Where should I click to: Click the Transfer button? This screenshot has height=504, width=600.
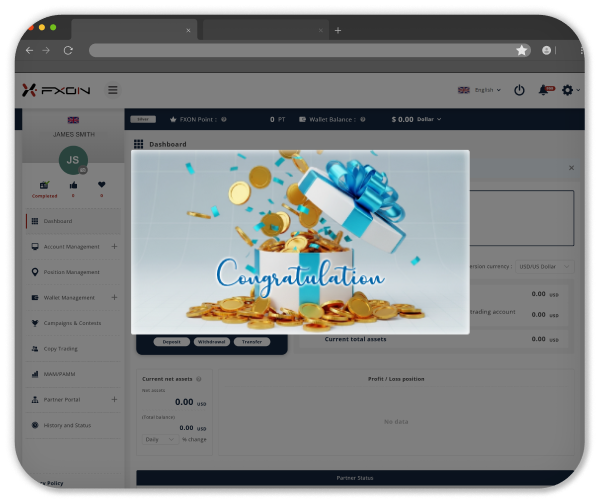(252, 341)
